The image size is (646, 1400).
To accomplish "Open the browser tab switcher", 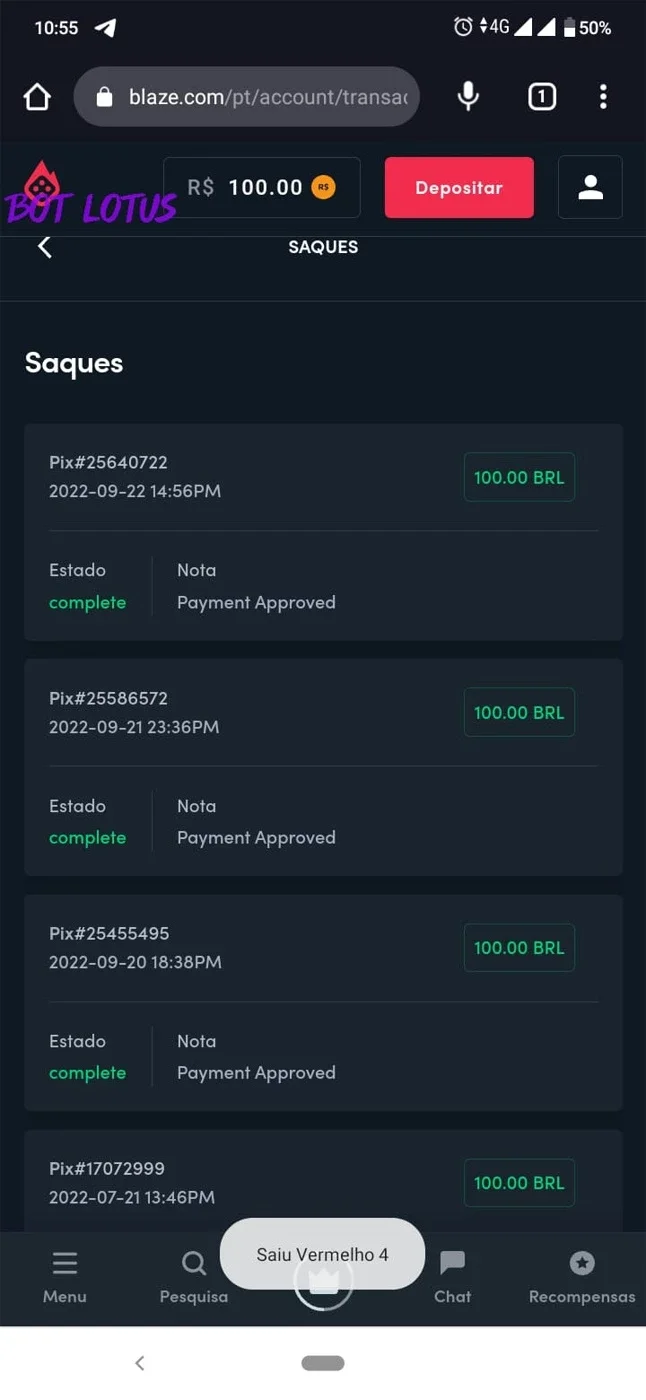I will click(541, 96).
